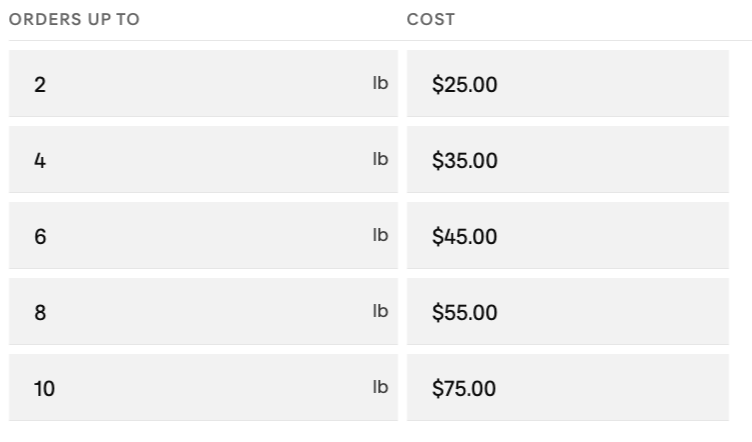The image size is (752, 442).
Task: Click the COST column header
Action: point(431,19)
